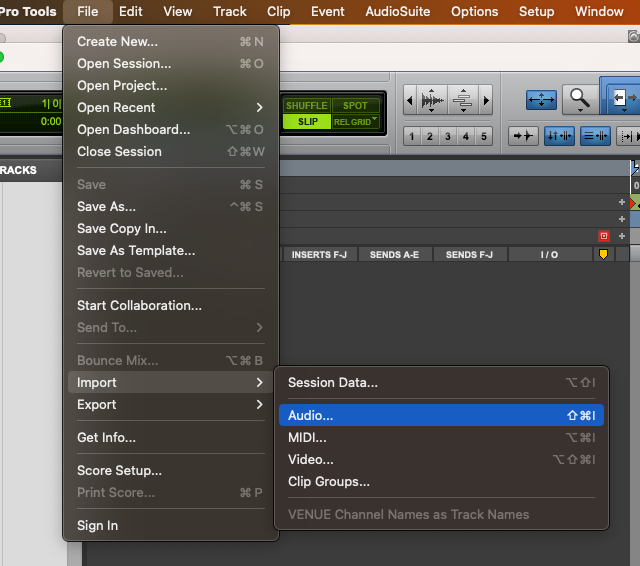Open the Clip menu
The width and height of the screenshot is (640, 566).
tap(279, 11)
